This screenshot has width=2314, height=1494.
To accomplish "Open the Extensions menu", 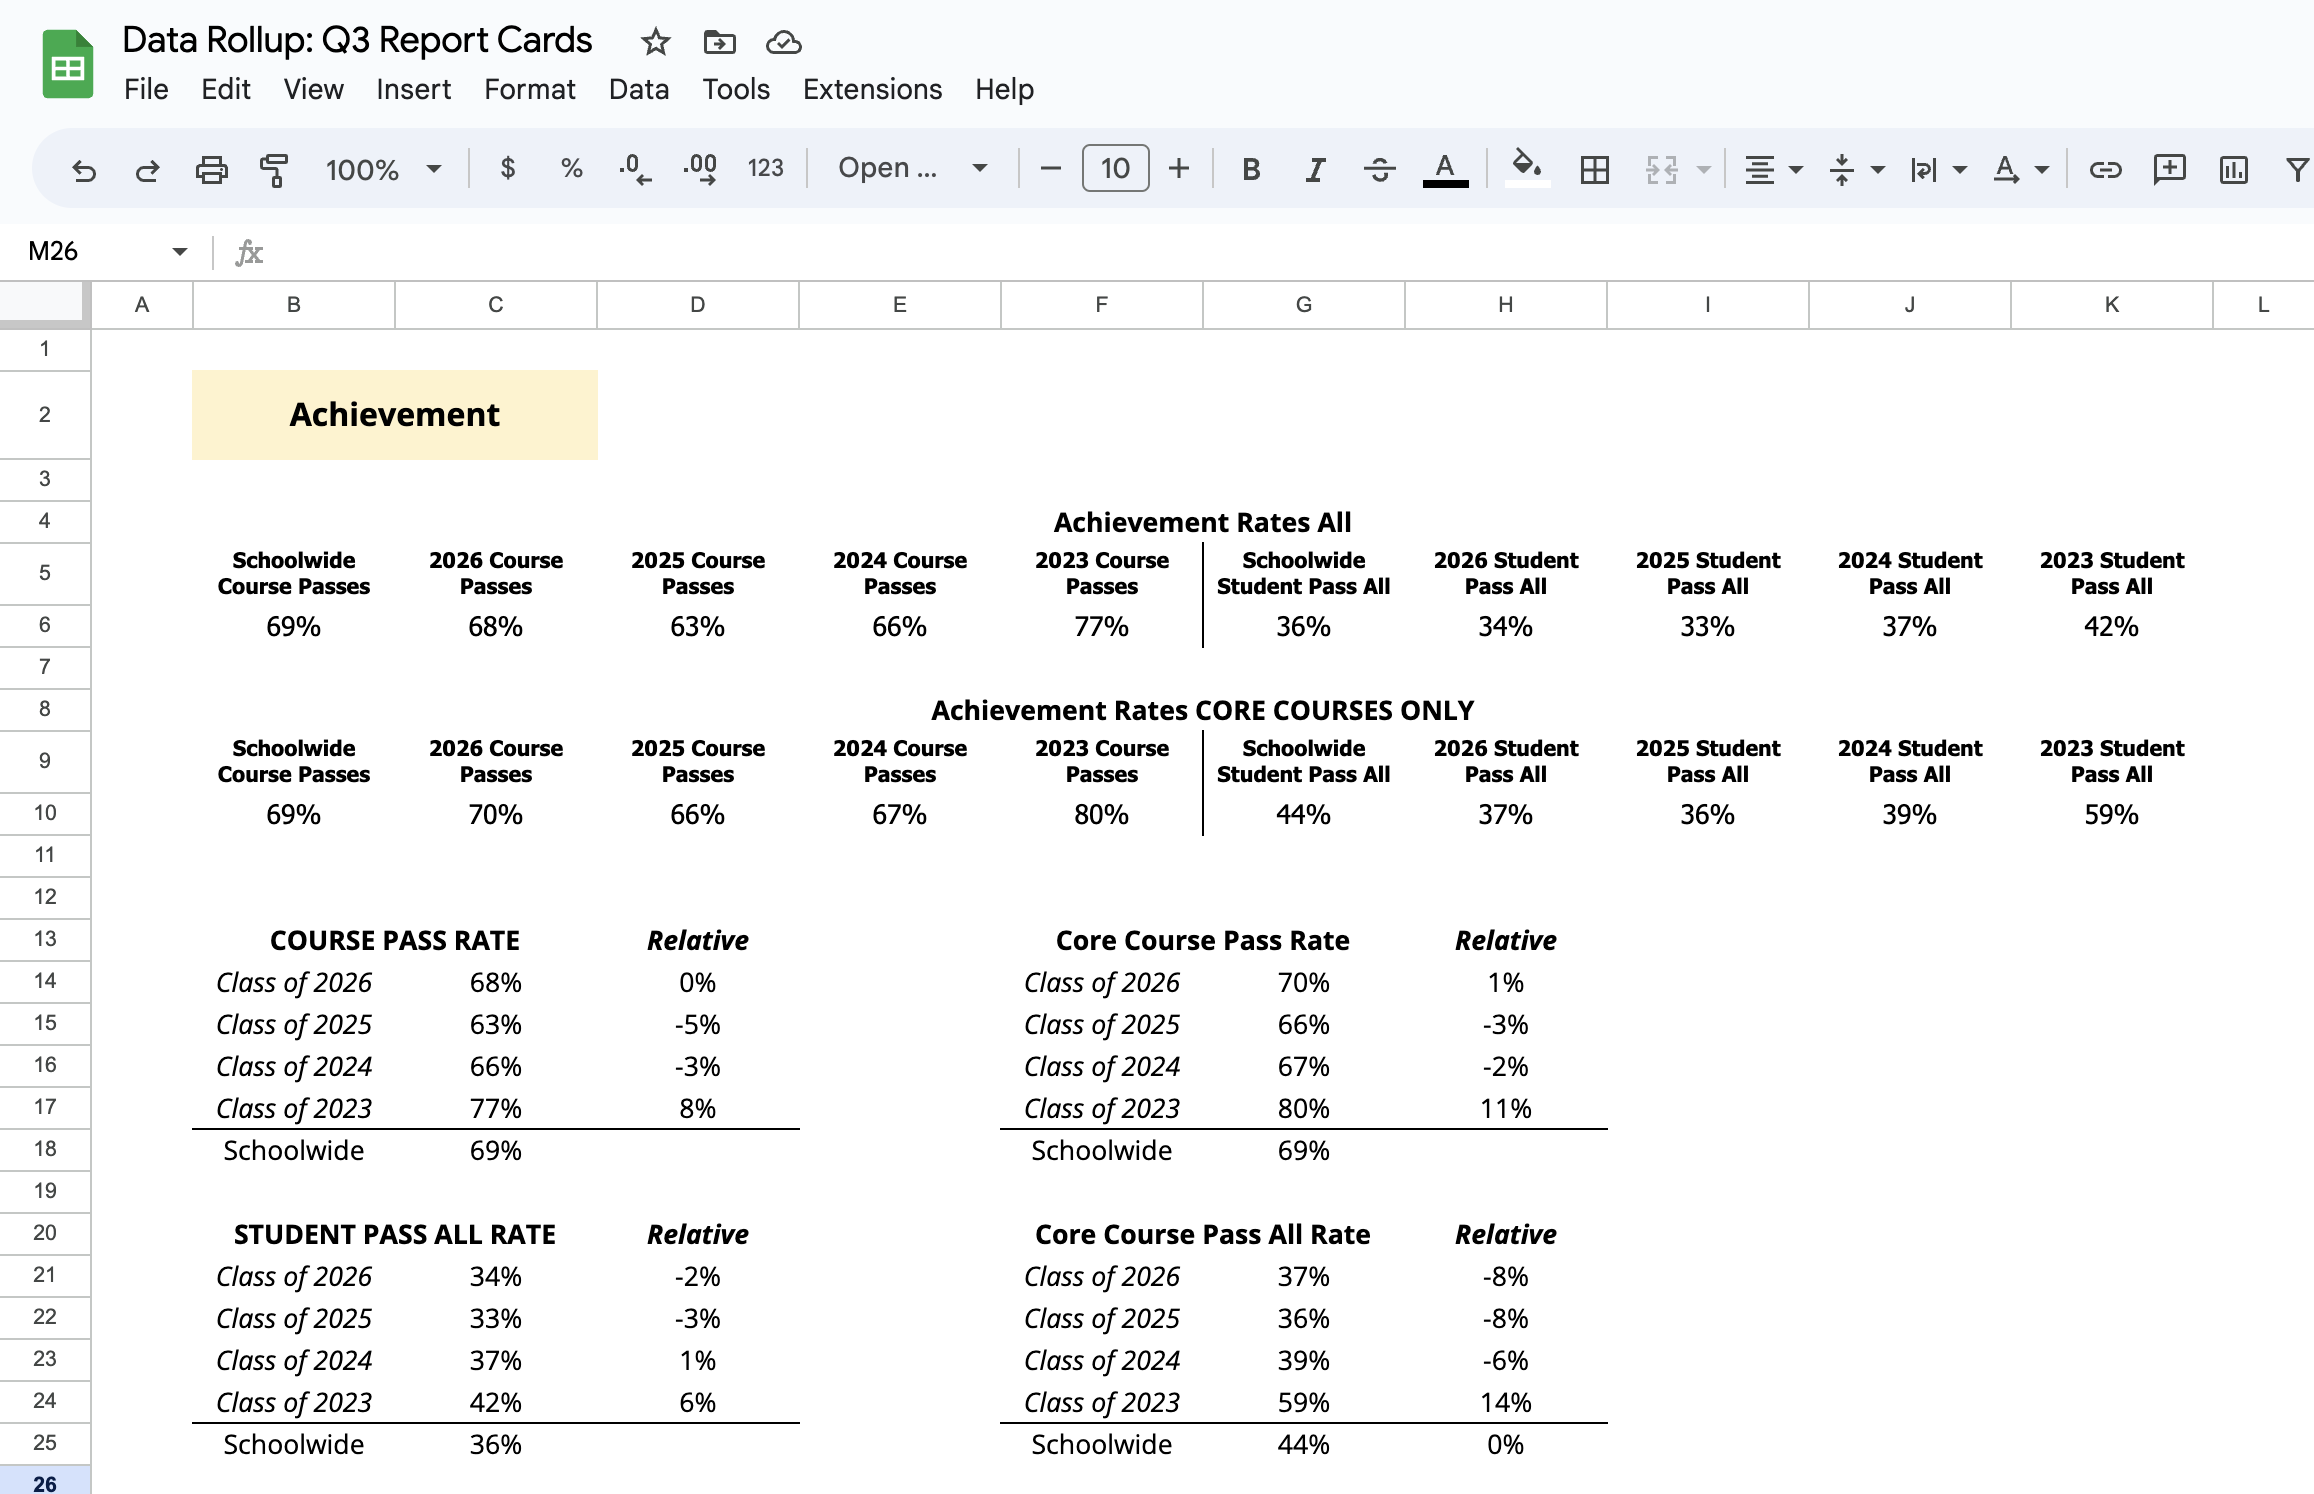I will [x=872, y=89].
